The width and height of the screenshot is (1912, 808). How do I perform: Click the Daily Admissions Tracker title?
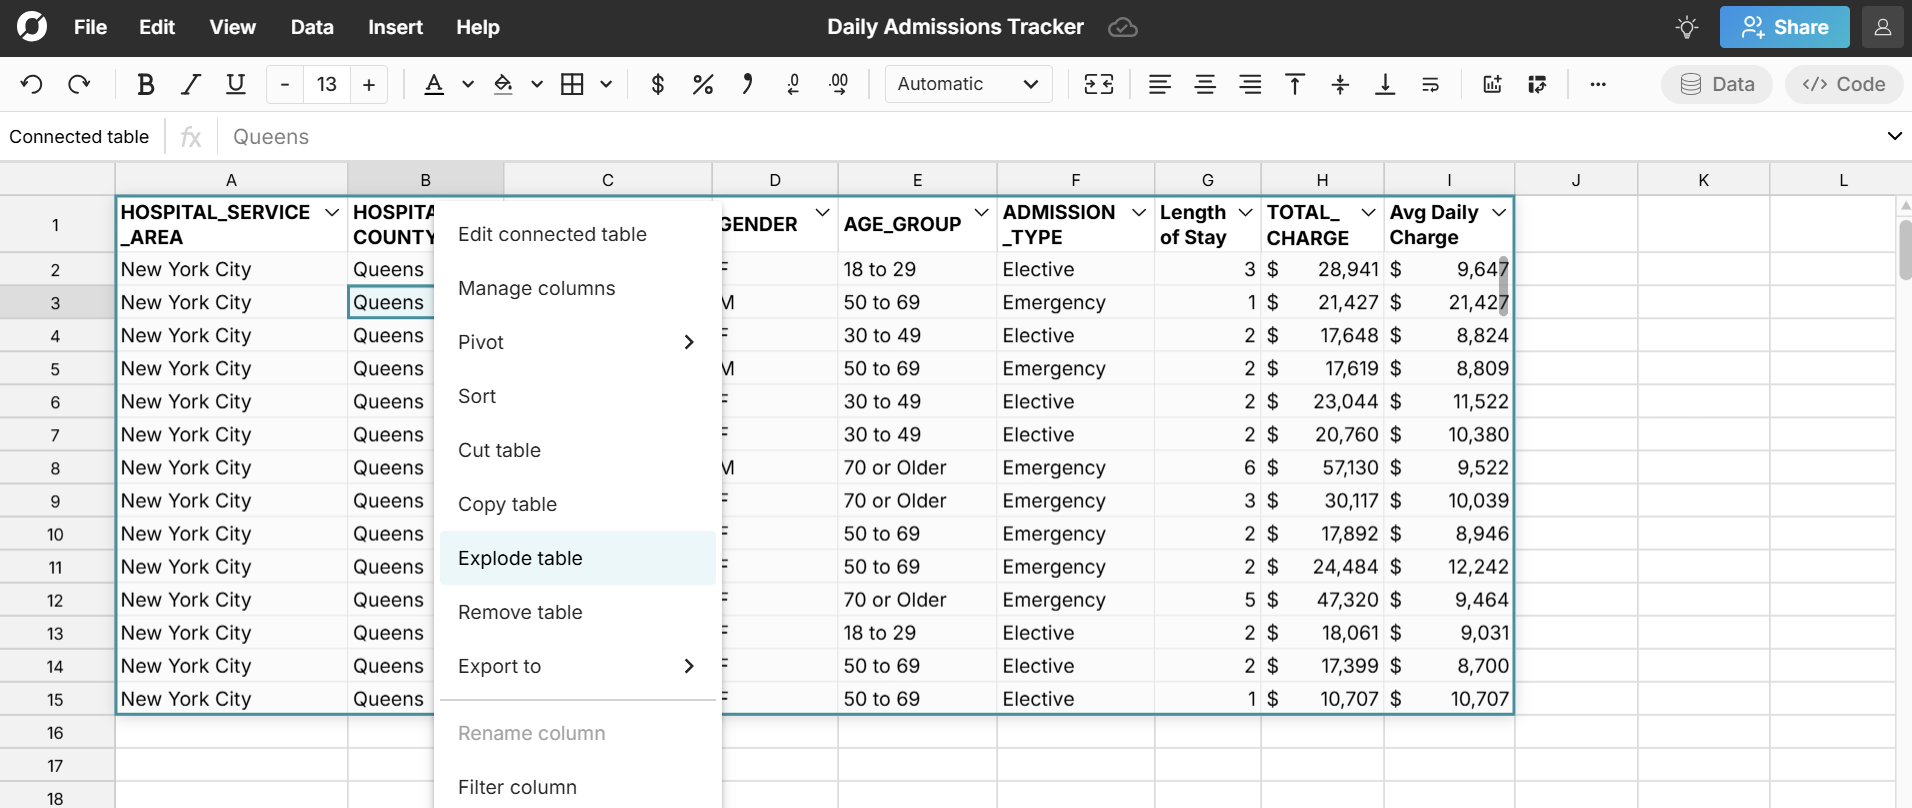(955, 27)
